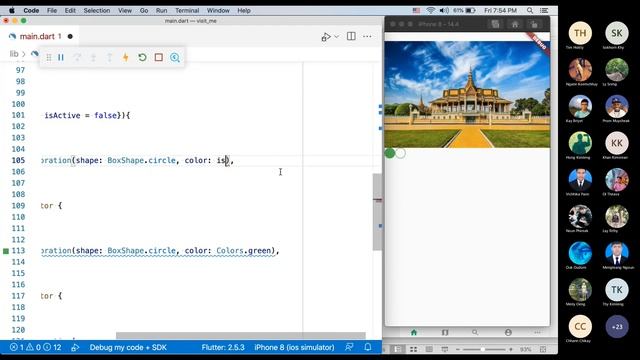Open notifications bell in status bar
The height and width of the screenshot is (360, 640).
368,347
